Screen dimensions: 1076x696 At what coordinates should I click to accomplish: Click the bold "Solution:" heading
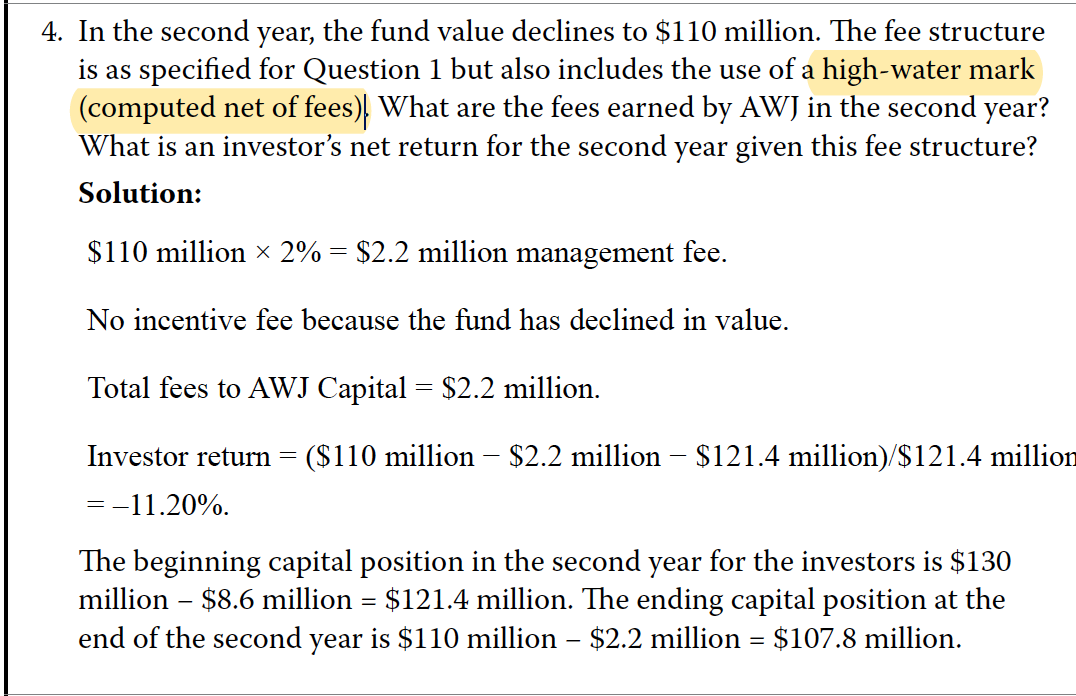[140, 193]
